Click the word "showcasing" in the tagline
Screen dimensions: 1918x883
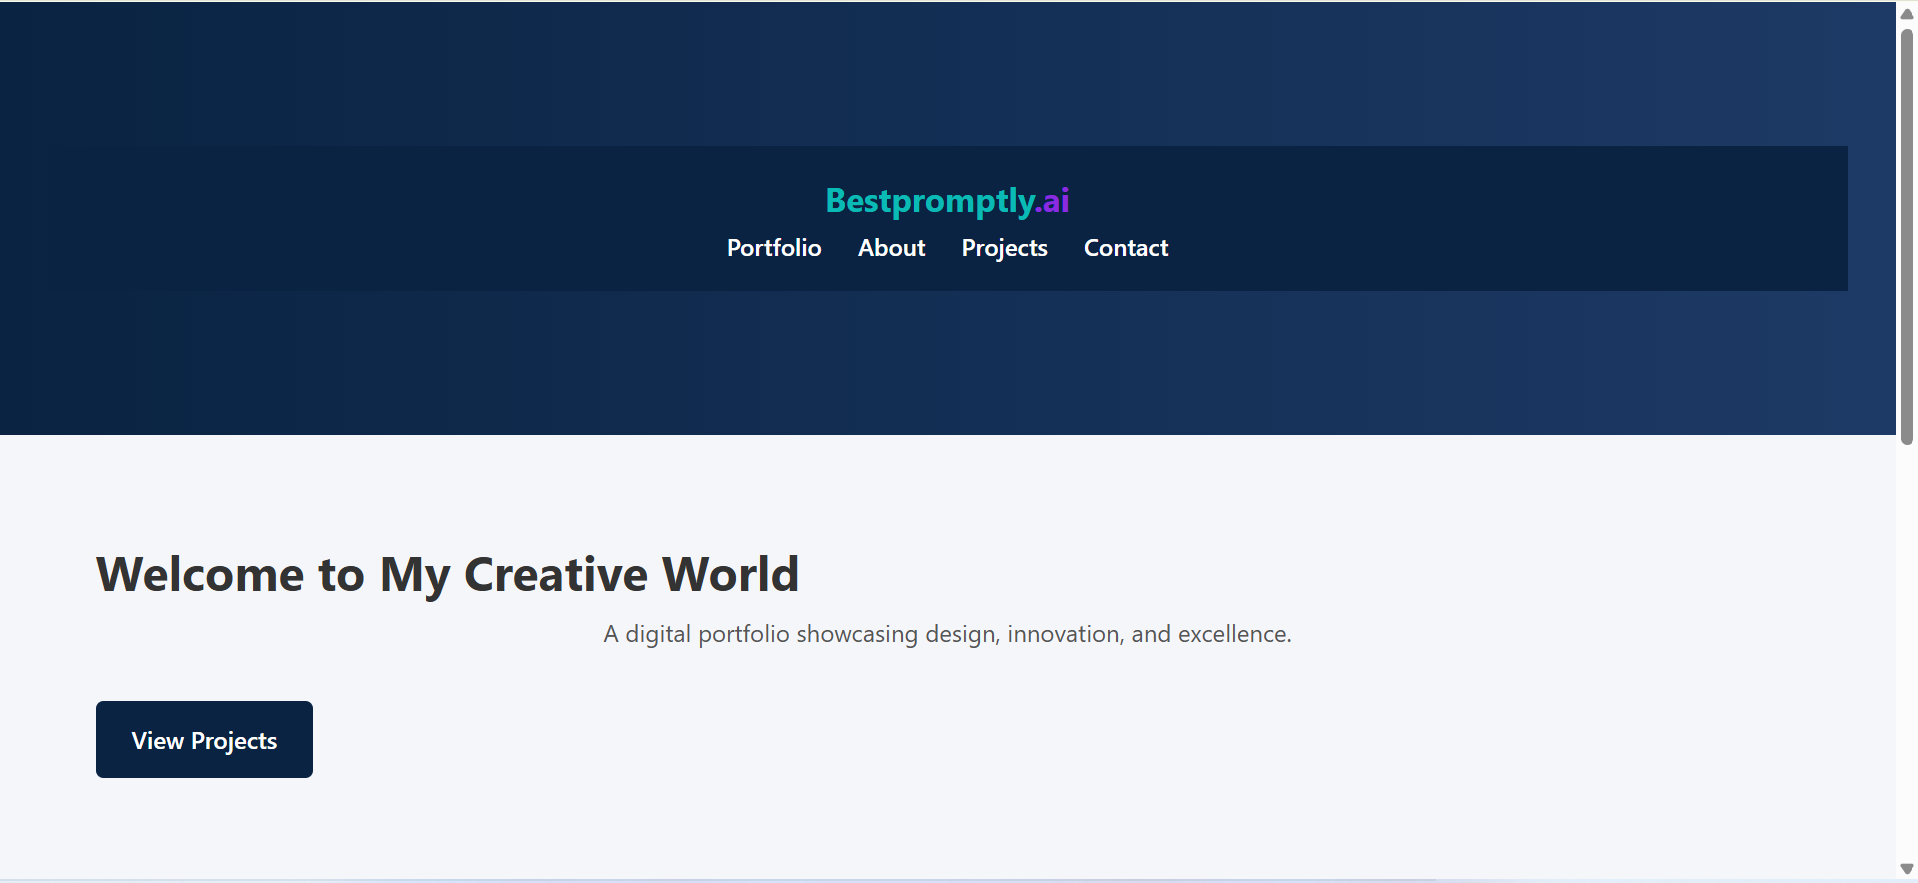point(856,634)
